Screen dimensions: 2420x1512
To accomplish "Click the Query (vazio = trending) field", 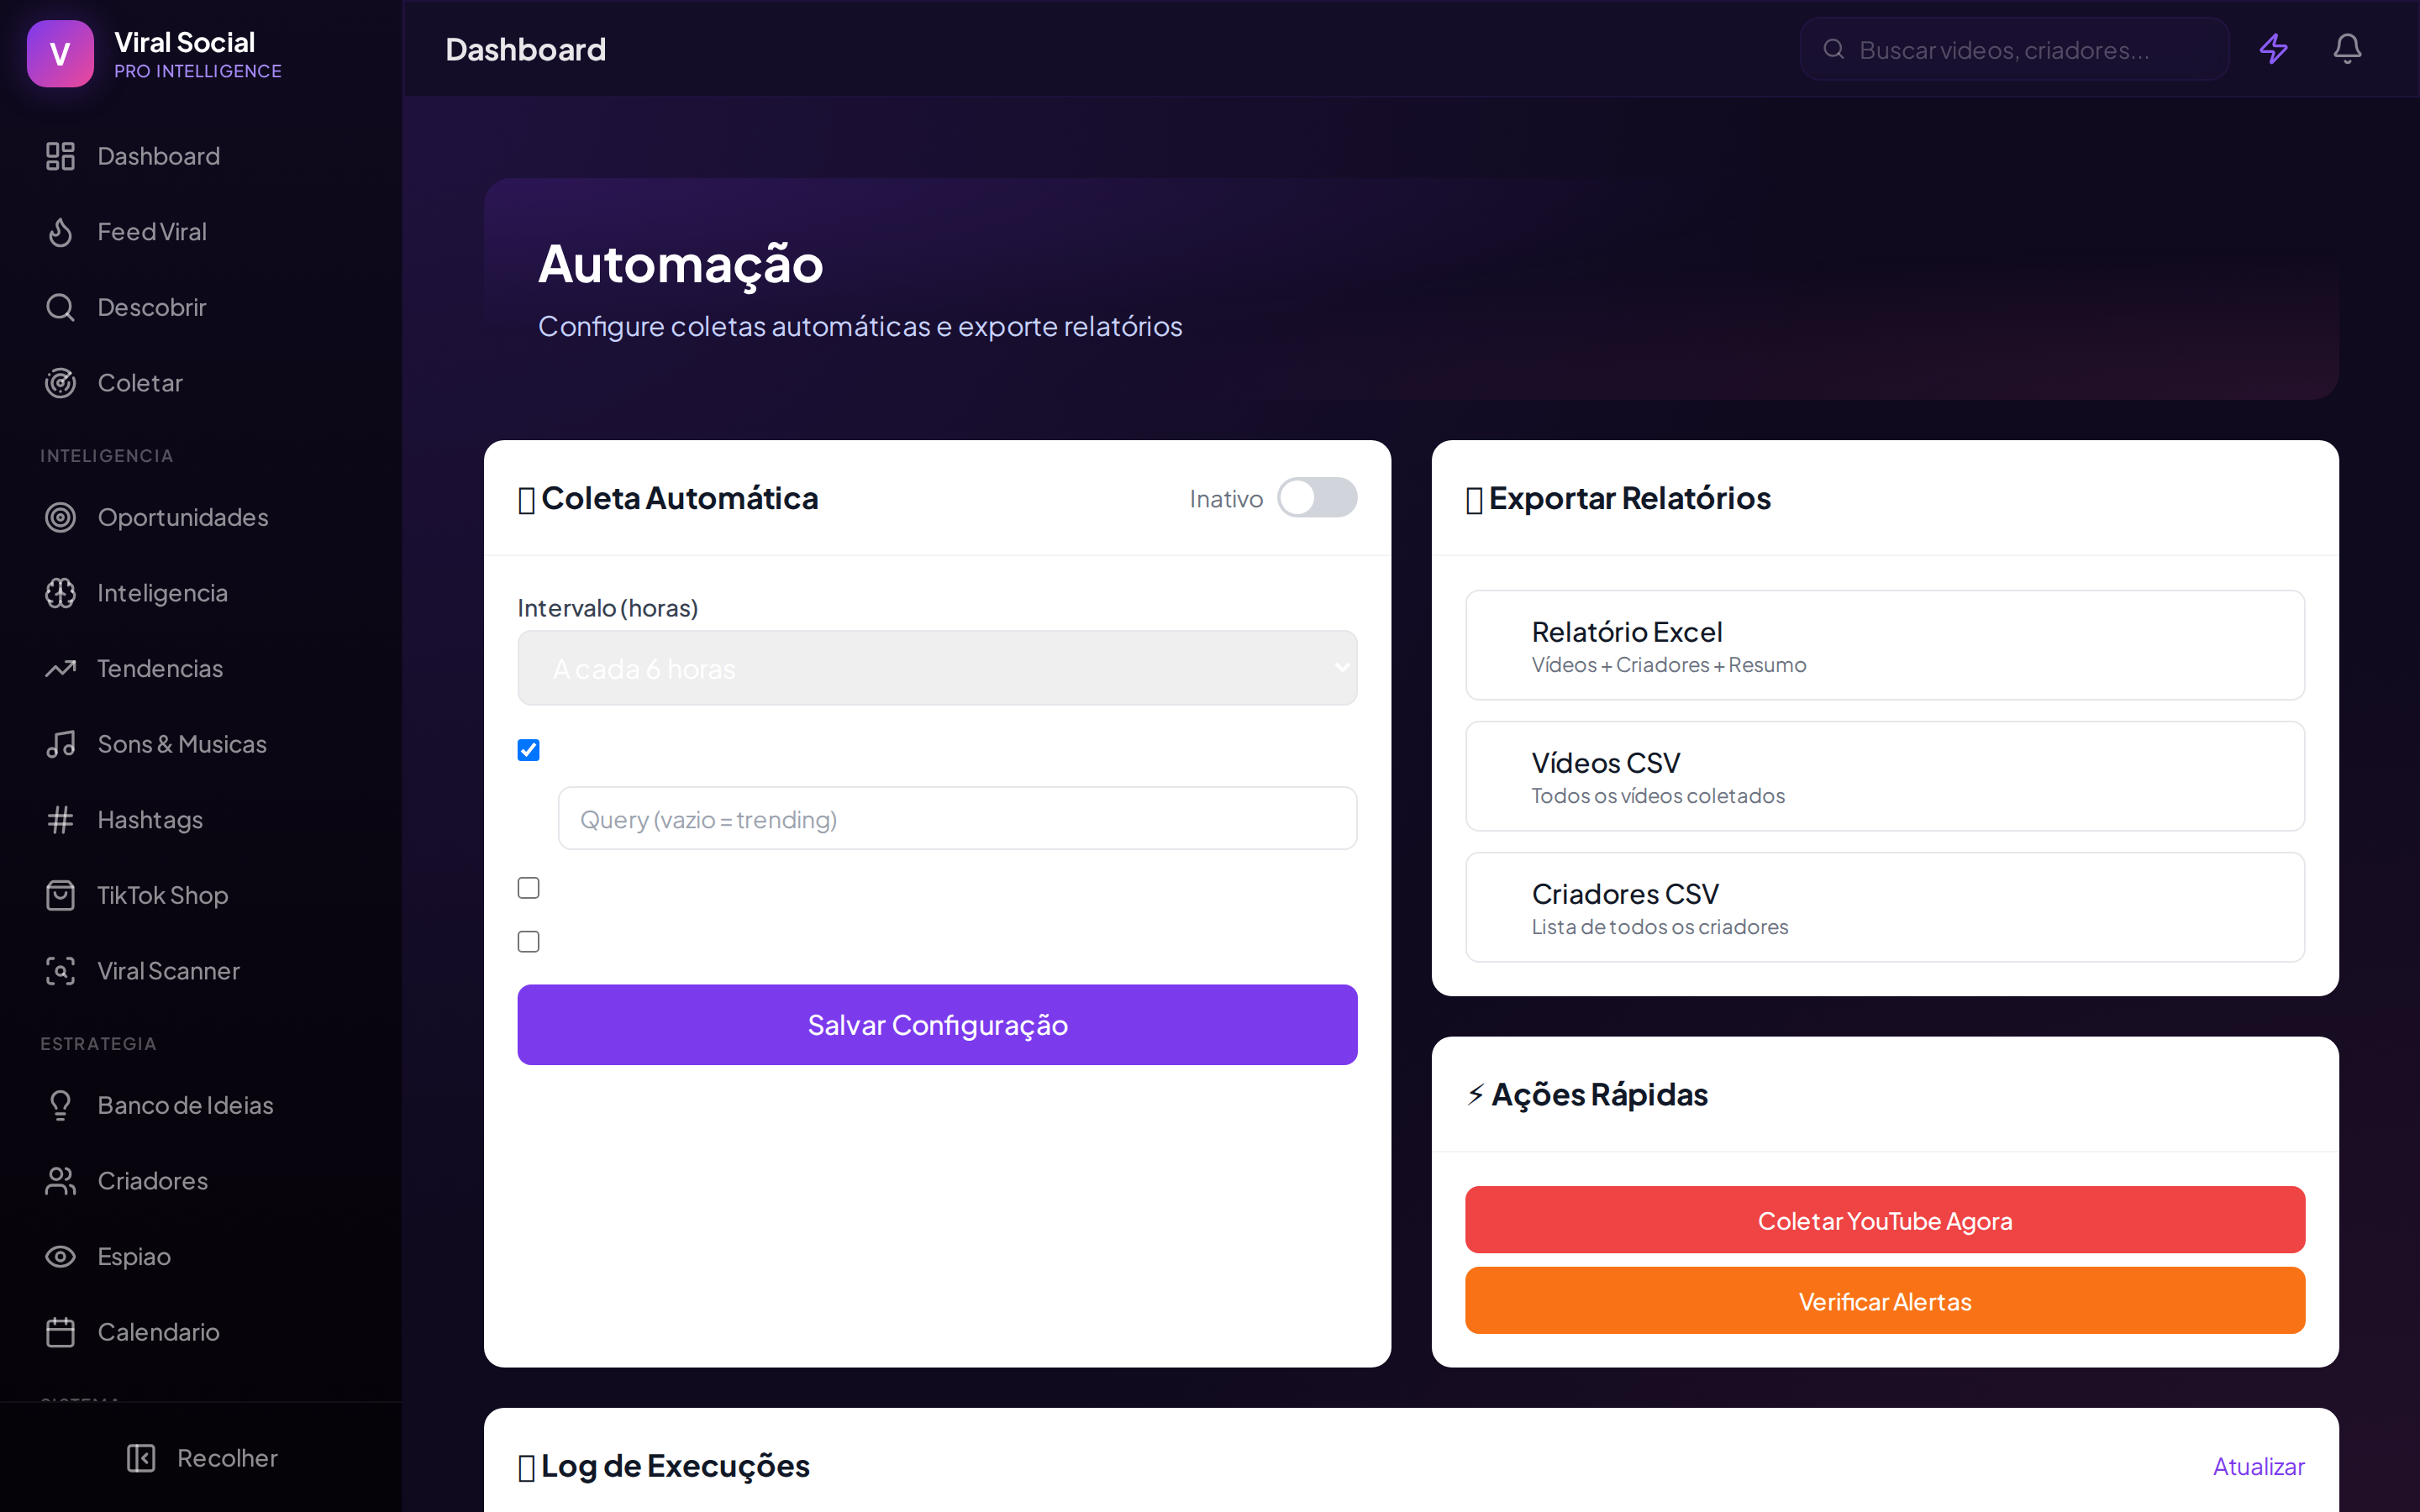I will click(x=957, y=819).
